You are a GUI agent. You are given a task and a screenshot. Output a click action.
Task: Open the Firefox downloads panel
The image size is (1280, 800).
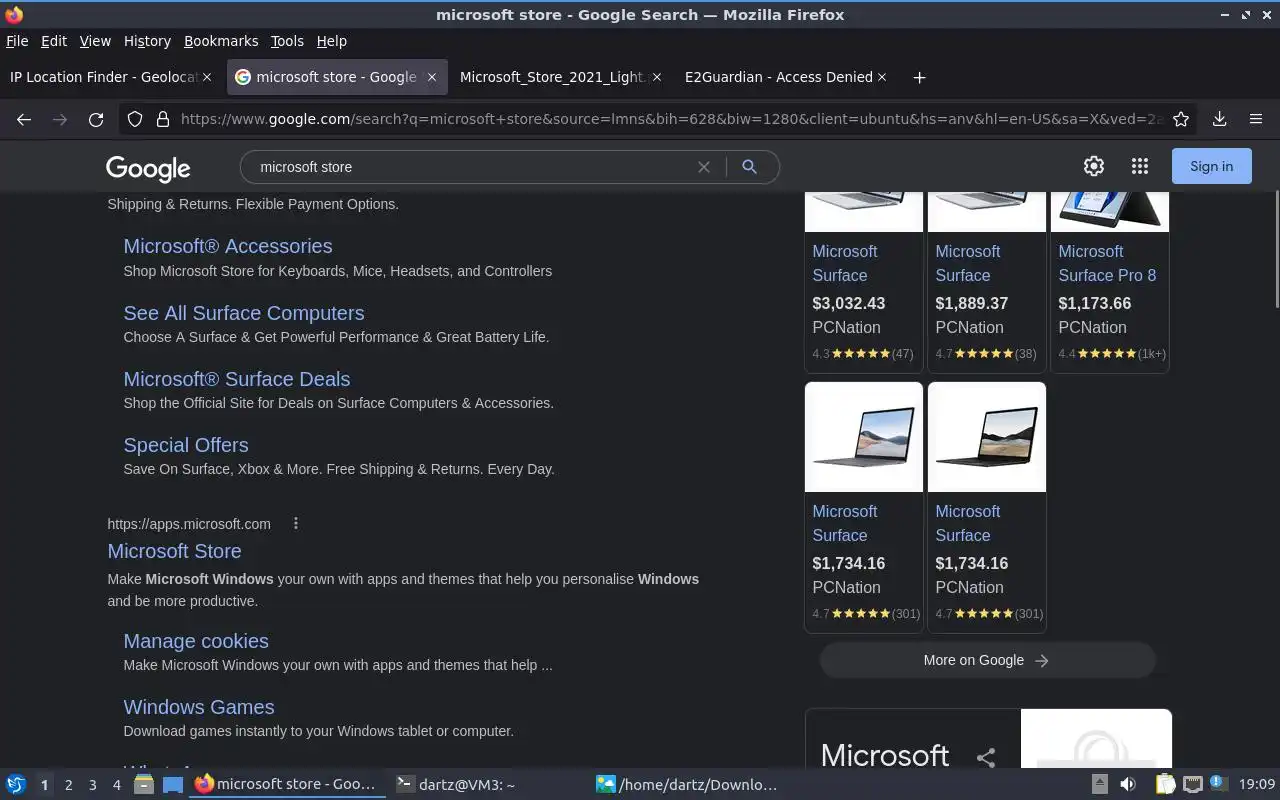point(1220,119)
